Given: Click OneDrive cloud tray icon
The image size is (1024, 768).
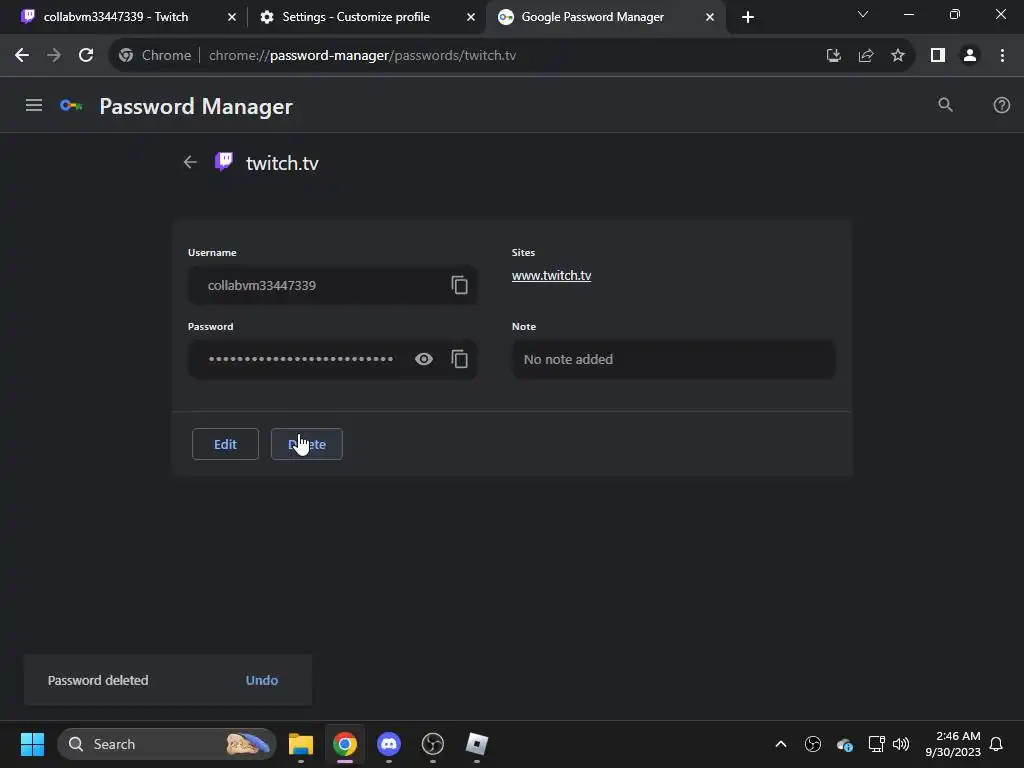Looking at the screenshot, I should pyautogui.click(x=844, y=744).
